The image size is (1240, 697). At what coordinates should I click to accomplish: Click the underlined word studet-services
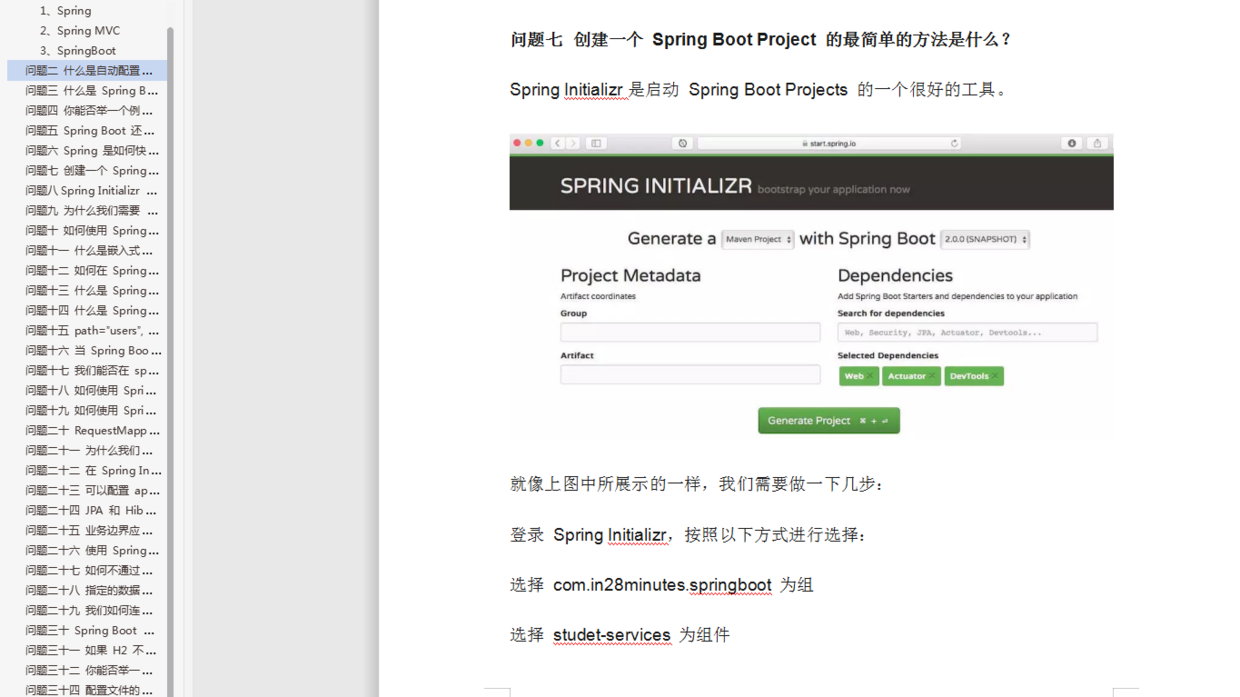coord(611,635)
